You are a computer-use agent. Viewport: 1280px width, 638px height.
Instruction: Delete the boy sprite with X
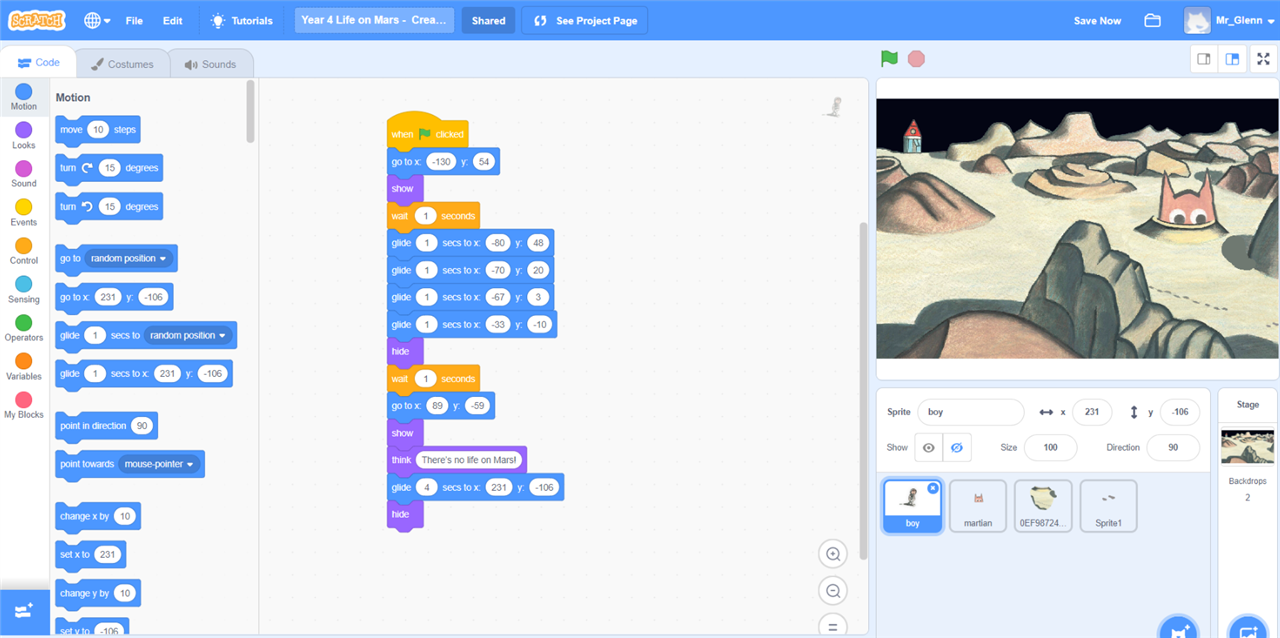[x=932, y=488]
